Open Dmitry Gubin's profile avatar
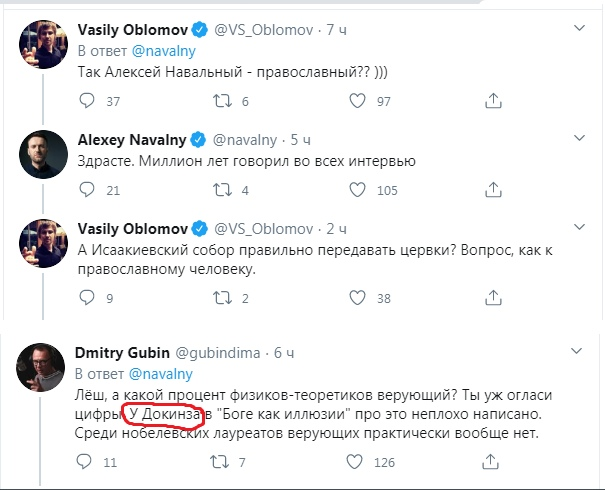This screenshot has width=605, height=490. point(39,370)
